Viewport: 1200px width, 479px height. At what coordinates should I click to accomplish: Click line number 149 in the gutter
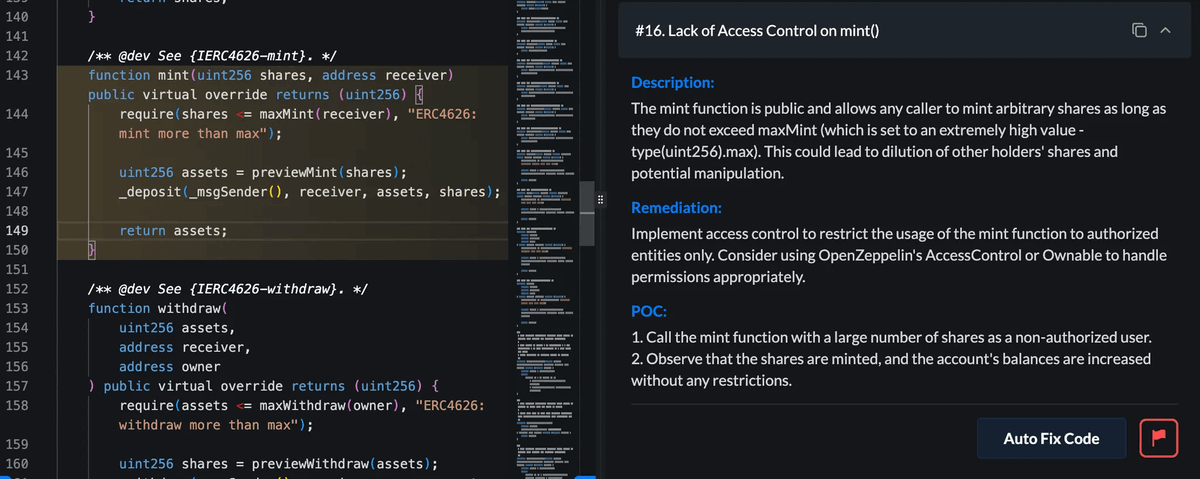(x=17, y=230)
